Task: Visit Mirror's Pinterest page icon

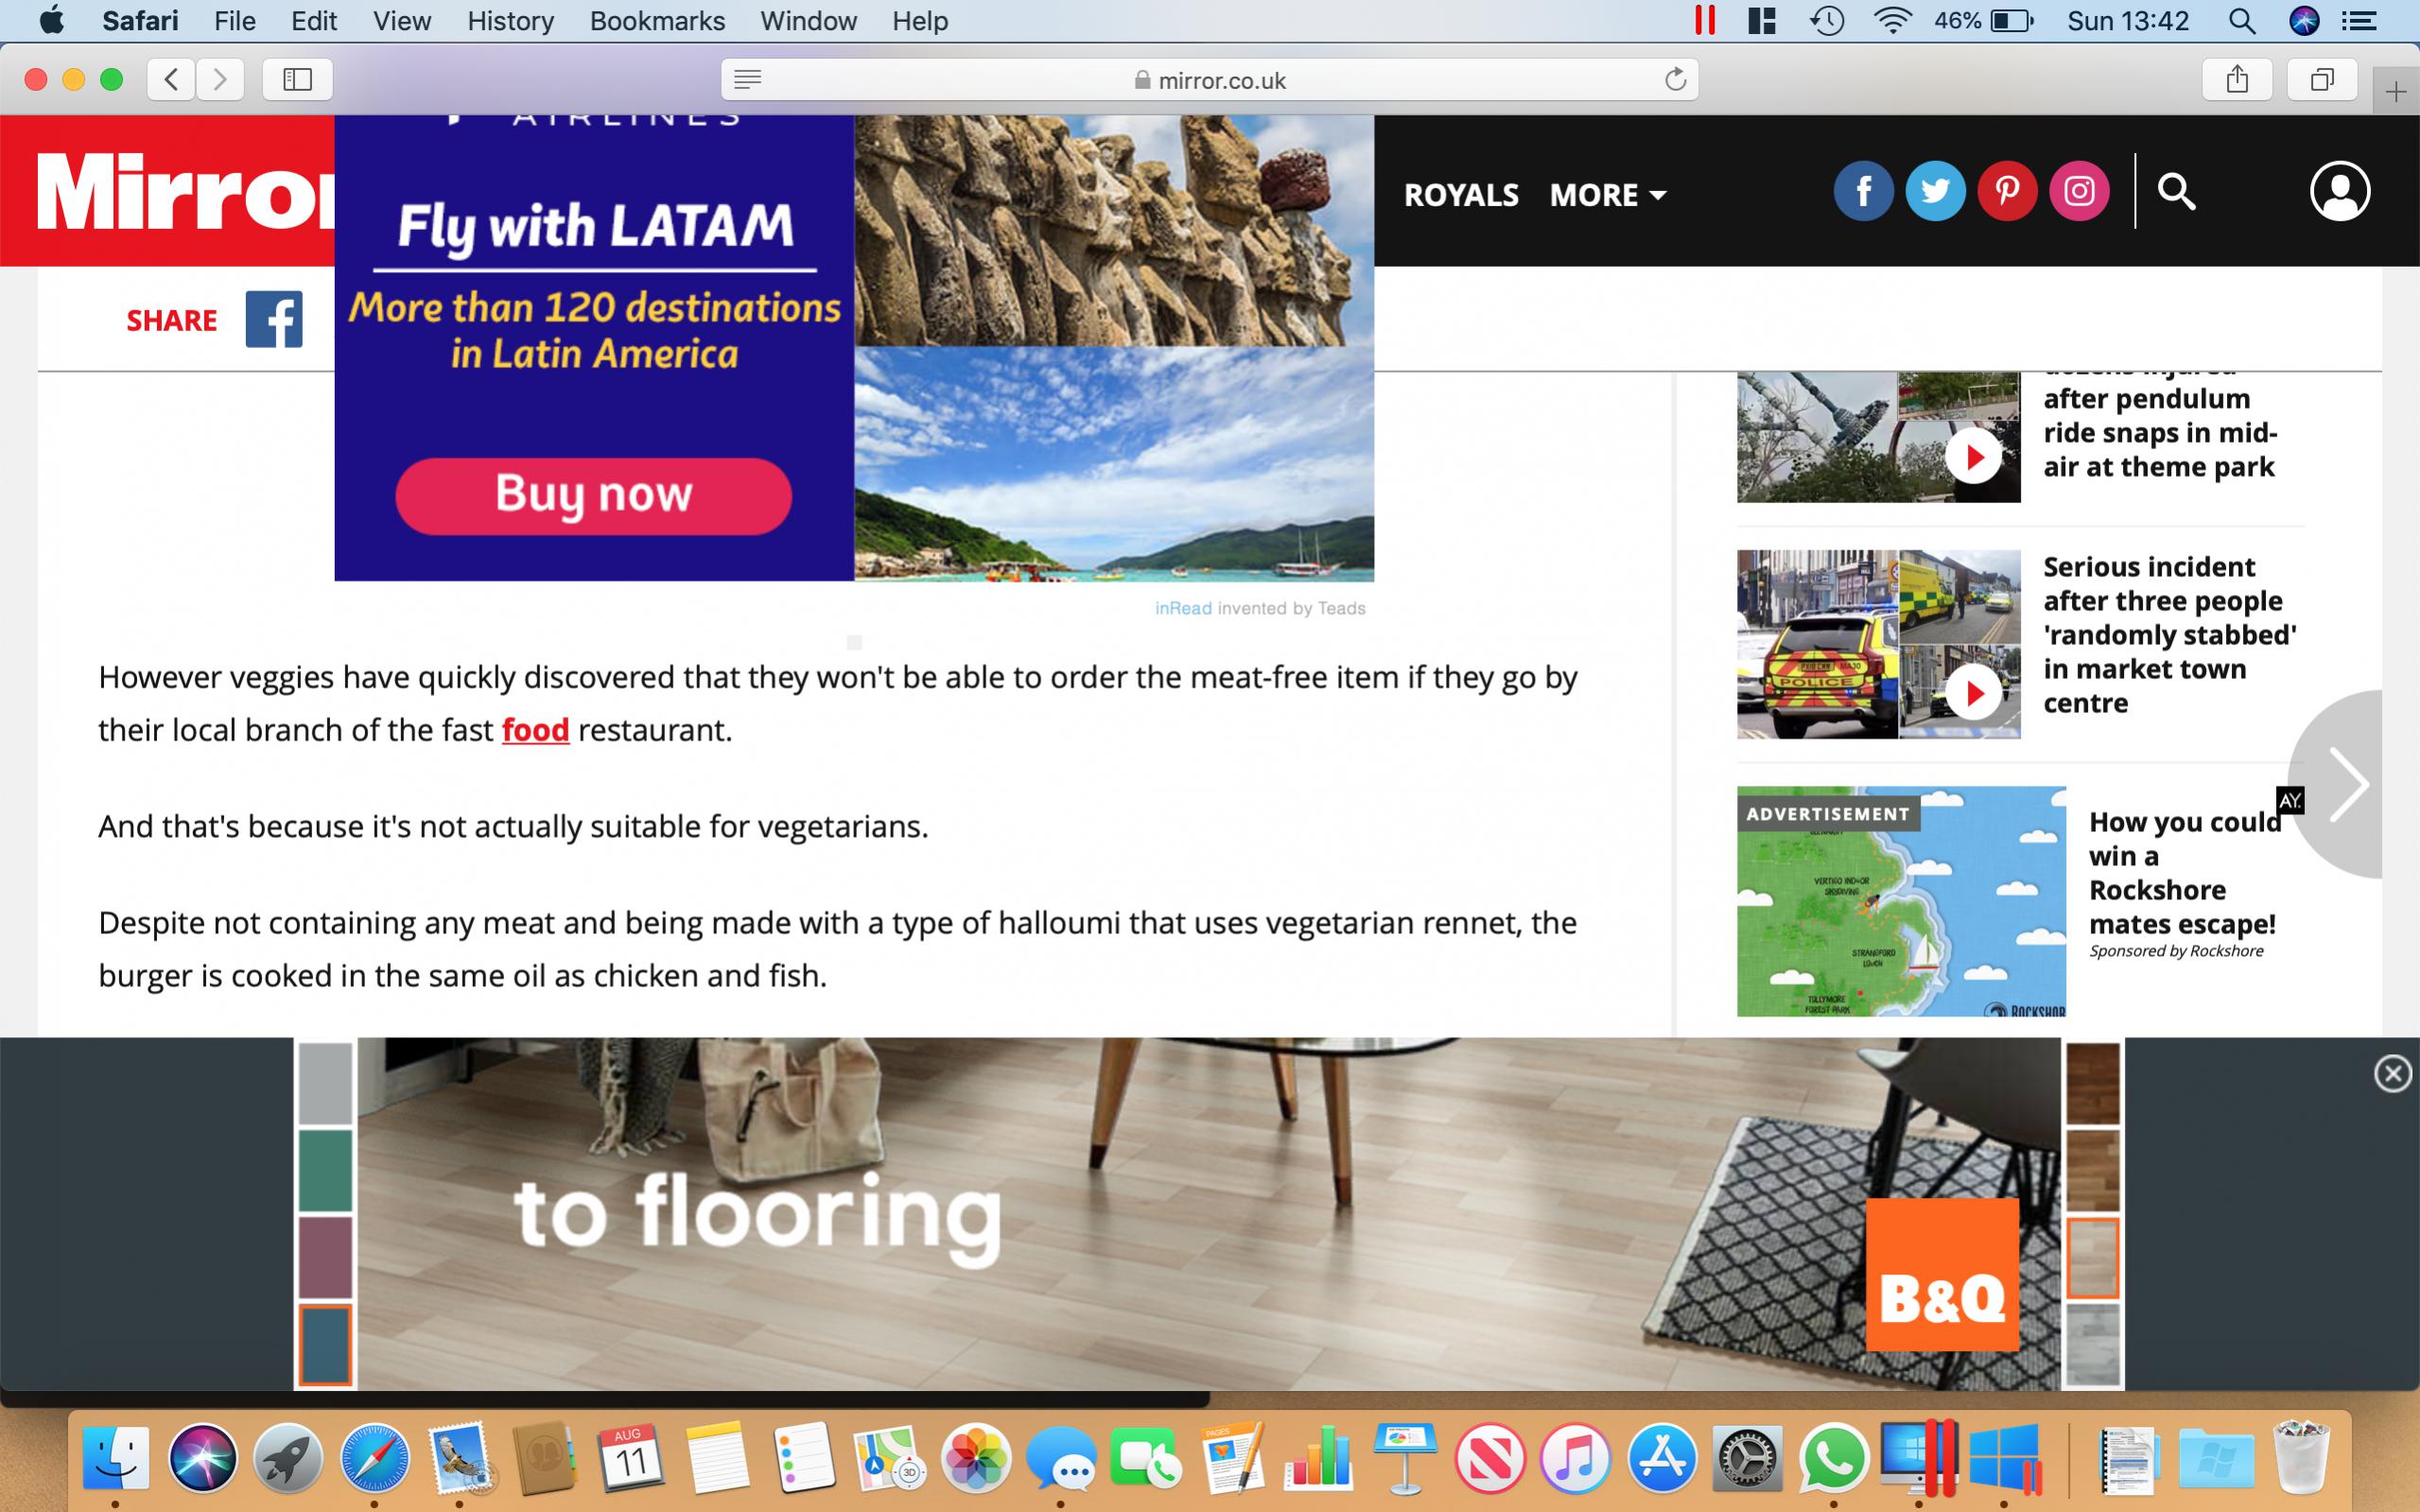Action: [2007, 191]
